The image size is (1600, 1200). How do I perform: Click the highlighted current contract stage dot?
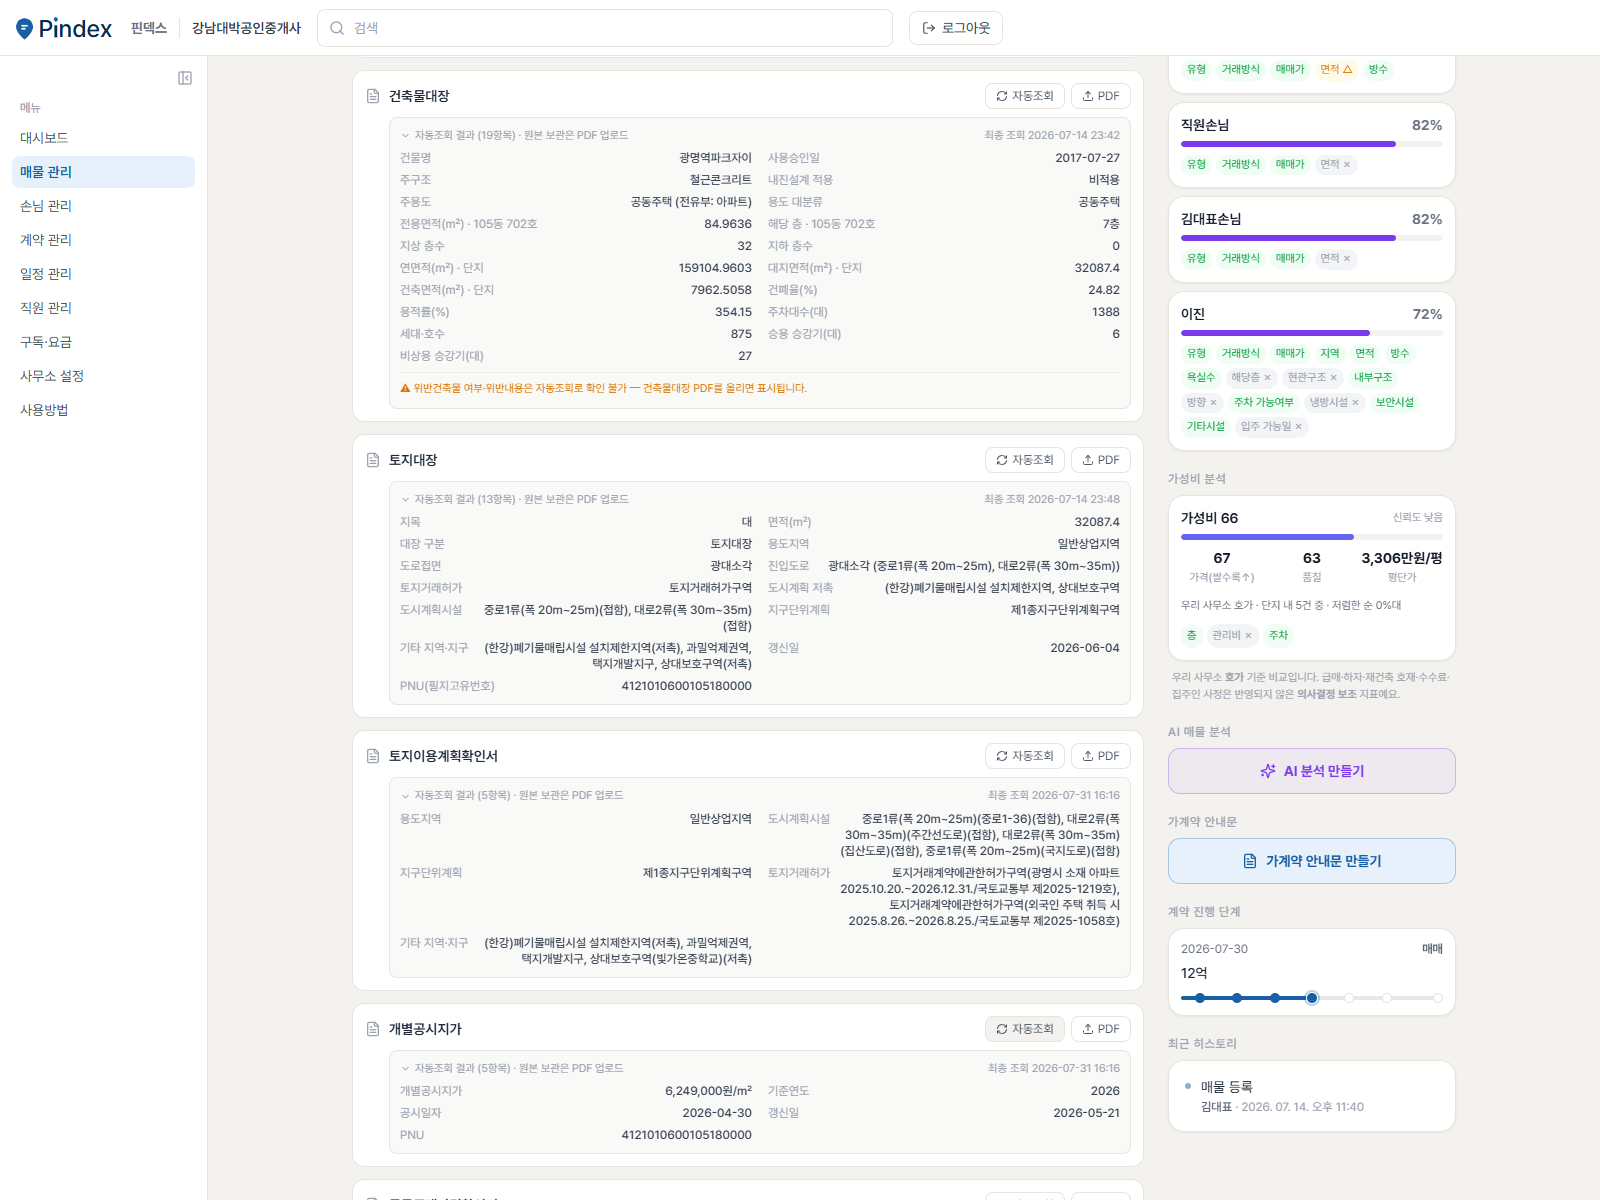coord(1312,998)
